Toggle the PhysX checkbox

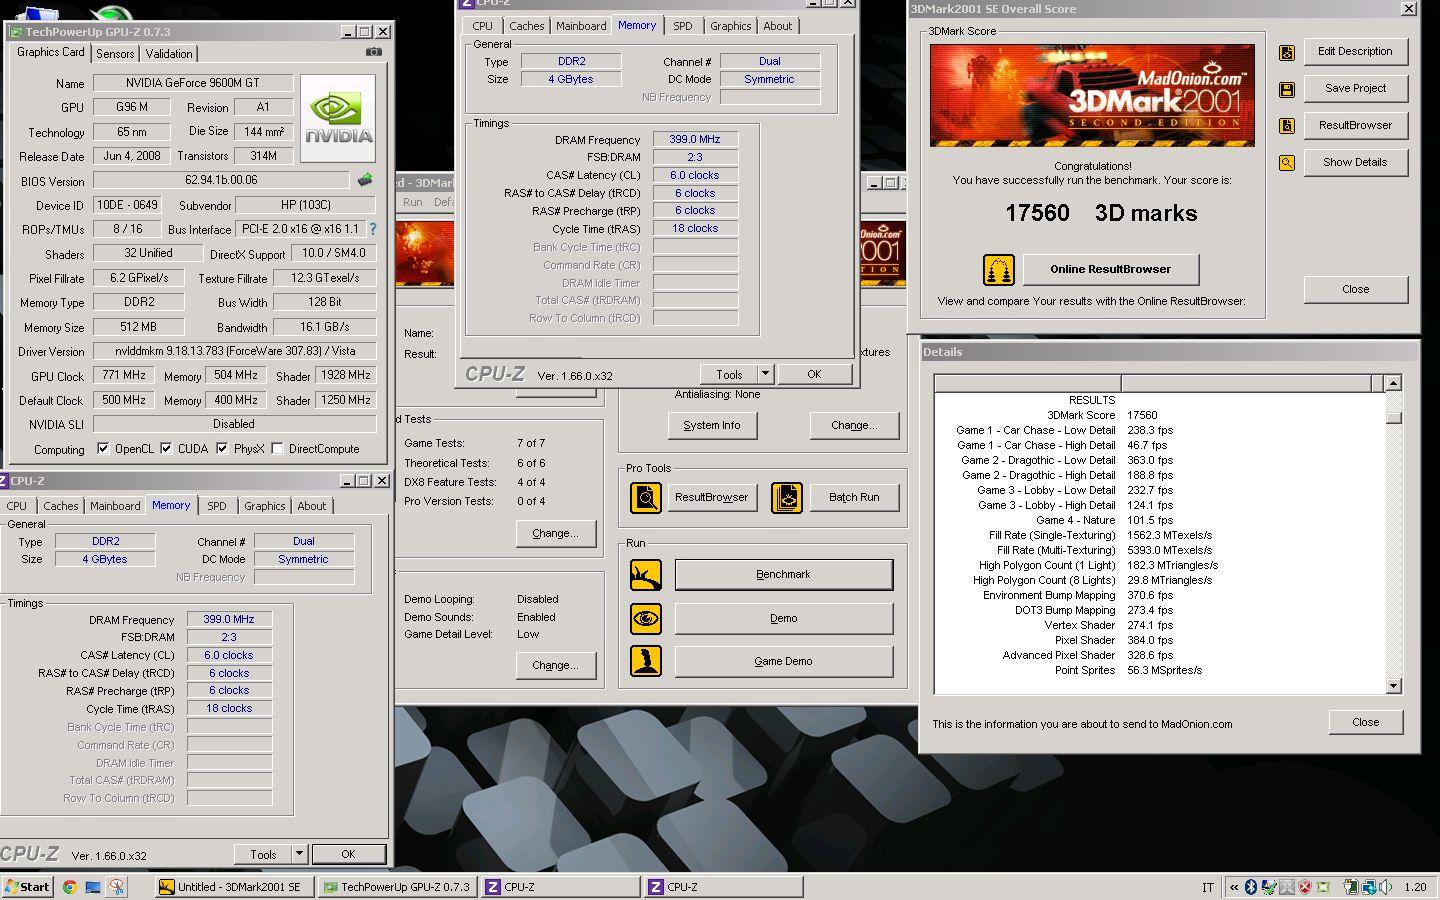pos(222,449)
